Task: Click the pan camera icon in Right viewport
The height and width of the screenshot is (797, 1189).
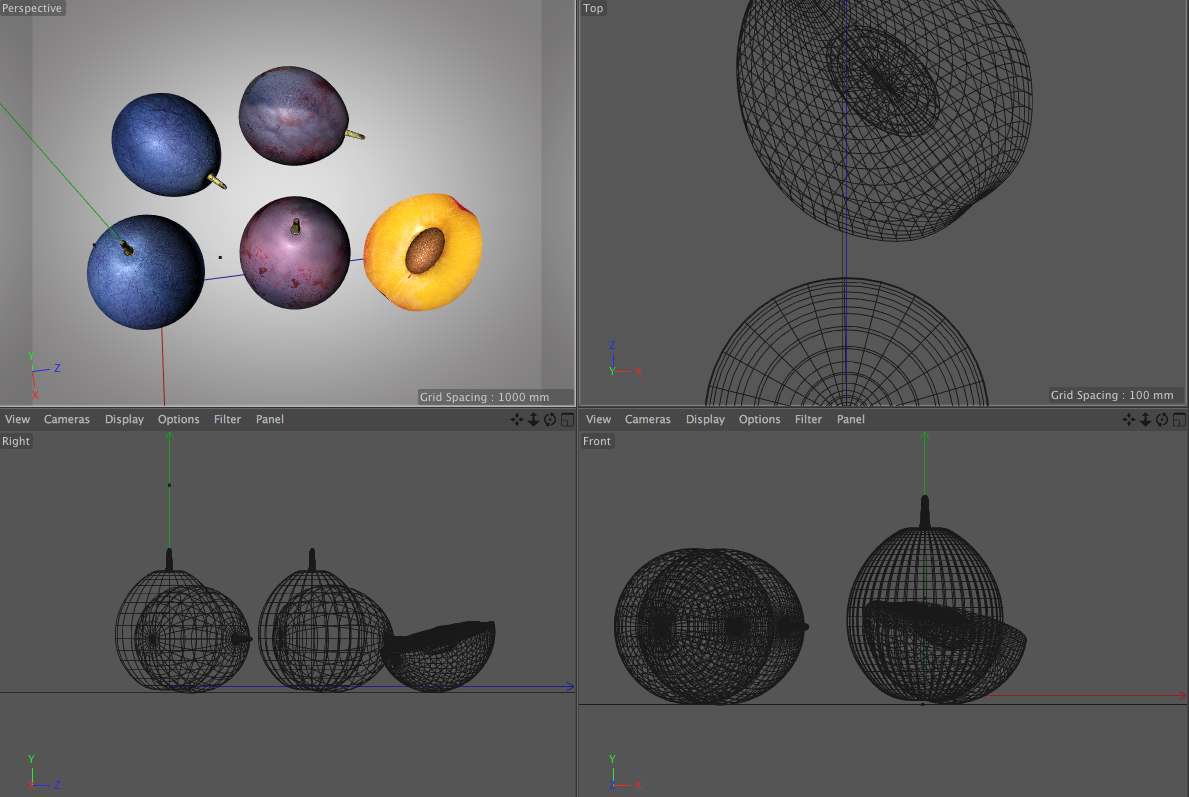Action: 516,420
